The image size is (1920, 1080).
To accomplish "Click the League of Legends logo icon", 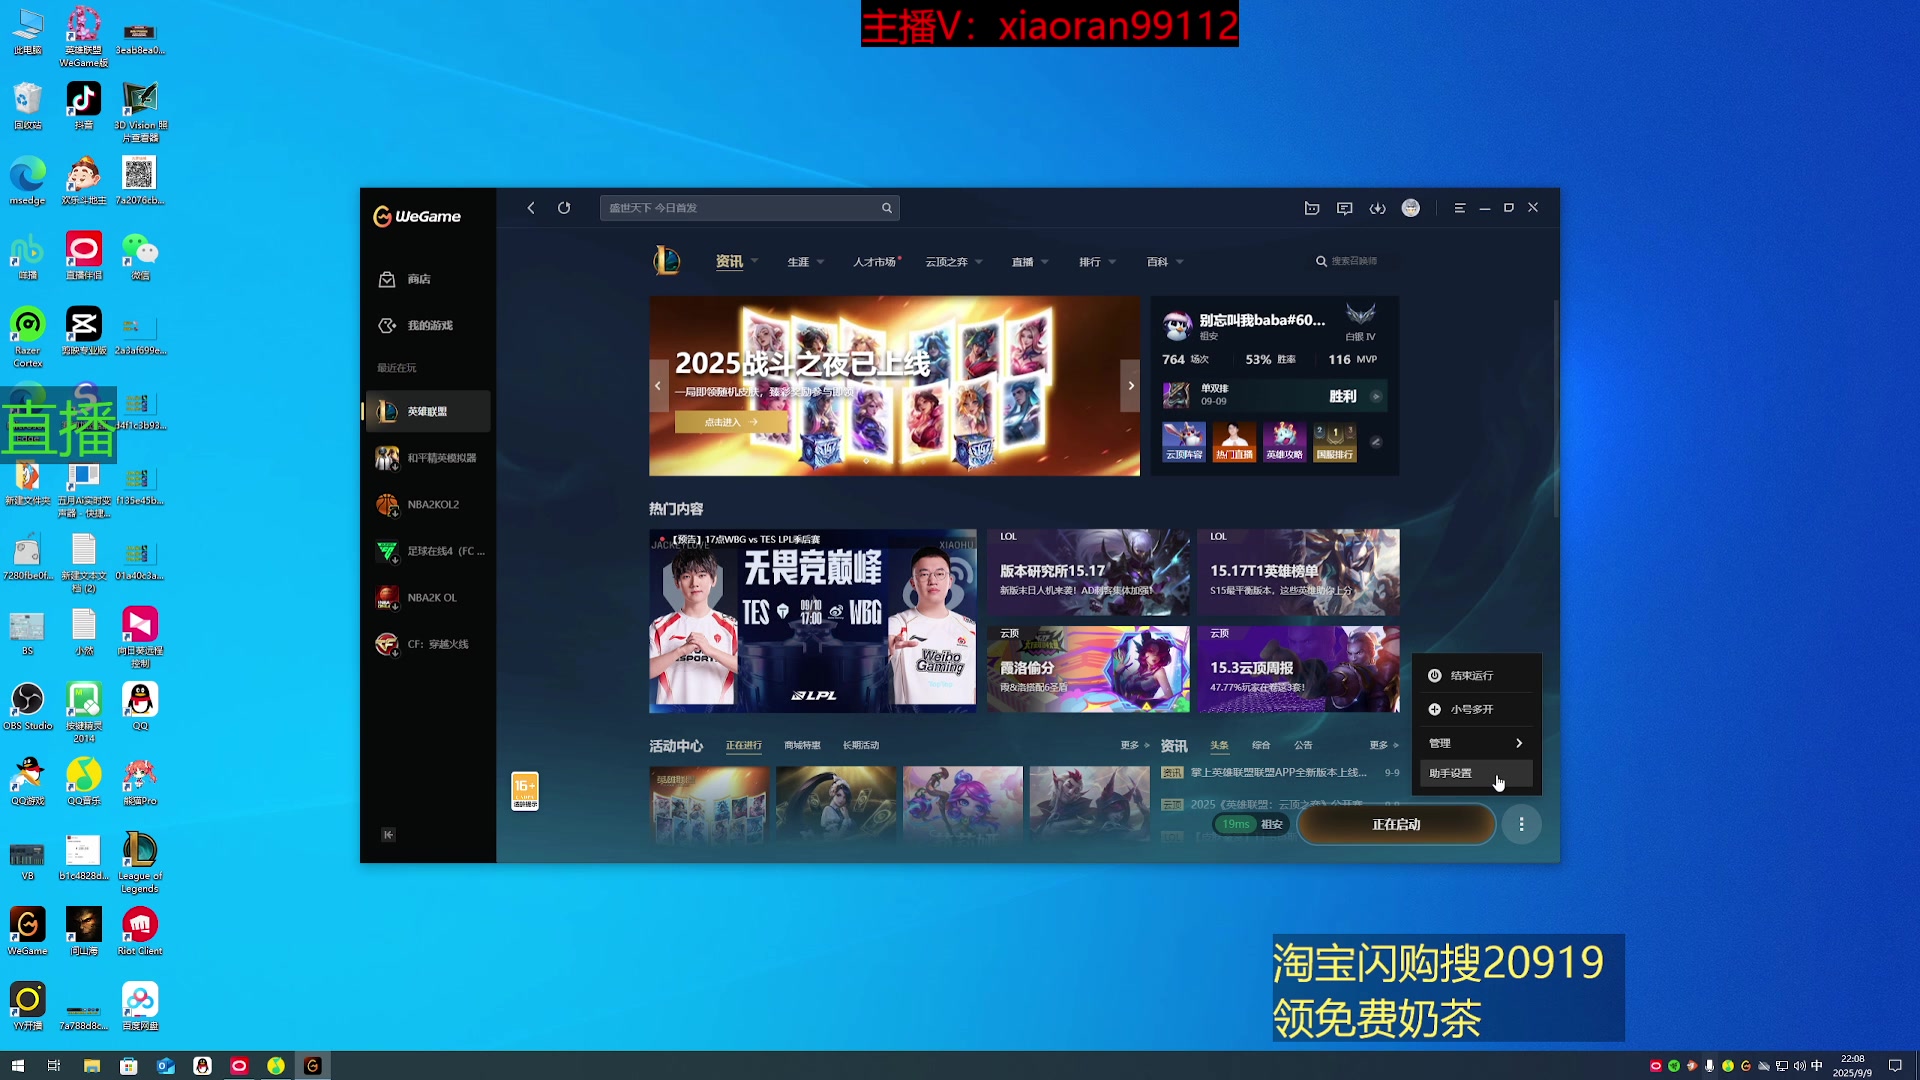I will (667, 261).
